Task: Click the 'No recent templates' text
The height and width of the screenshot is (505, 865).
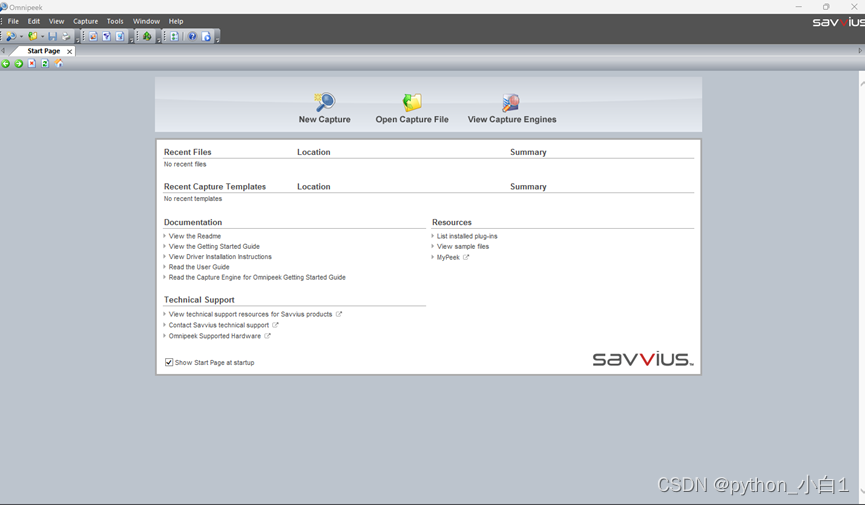Action: click(x=193, y=199)
